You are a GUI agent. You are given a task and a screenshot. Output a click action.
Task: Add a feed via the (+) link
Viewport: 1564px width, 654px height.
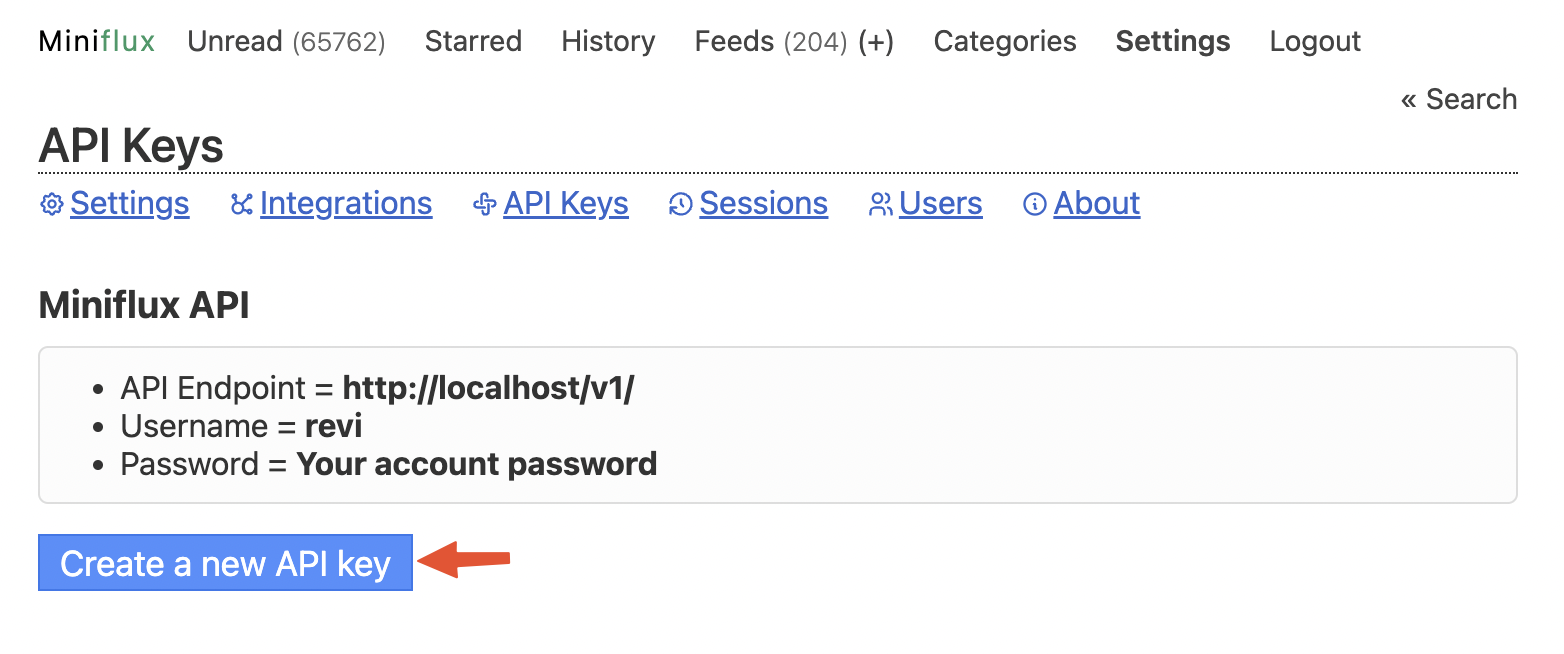[x=876, y=41]
